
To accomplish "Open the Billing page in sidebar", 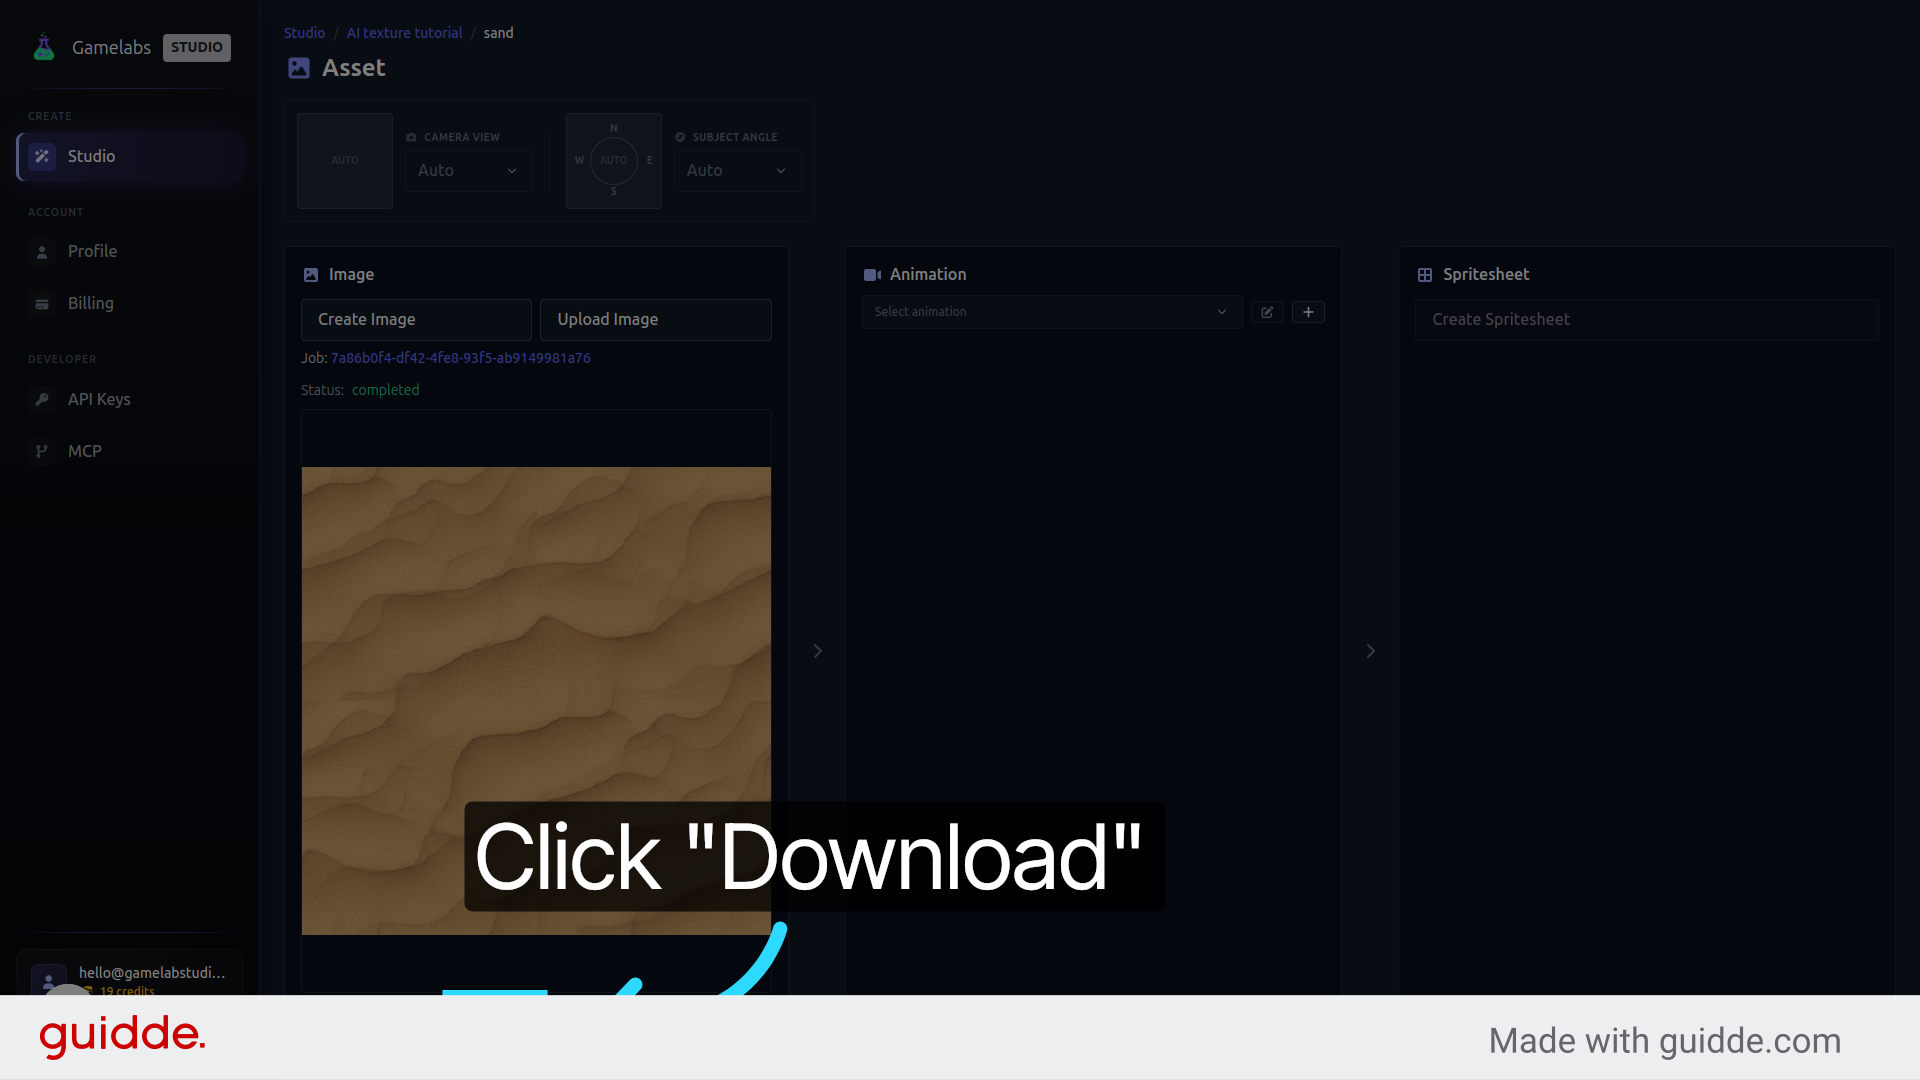I will [x=130, y=303].
